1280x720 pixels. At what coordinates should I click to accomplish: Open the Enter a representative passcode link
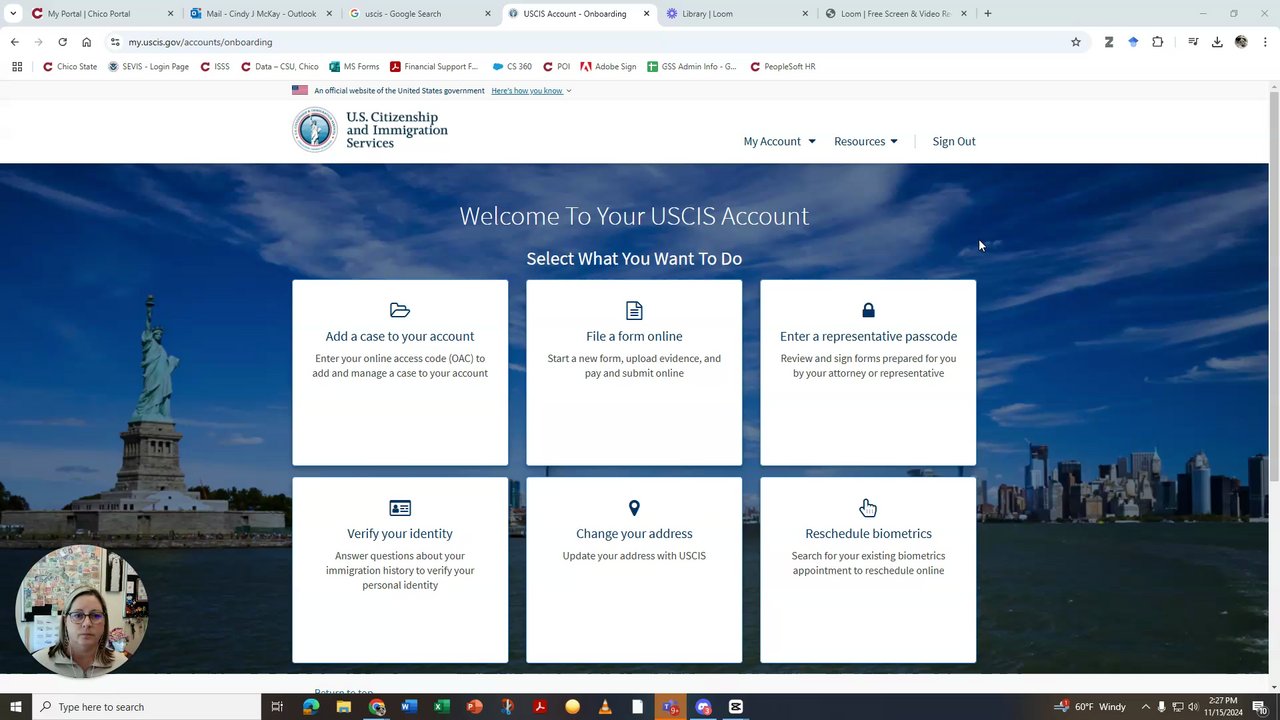[x=868, y=336]
